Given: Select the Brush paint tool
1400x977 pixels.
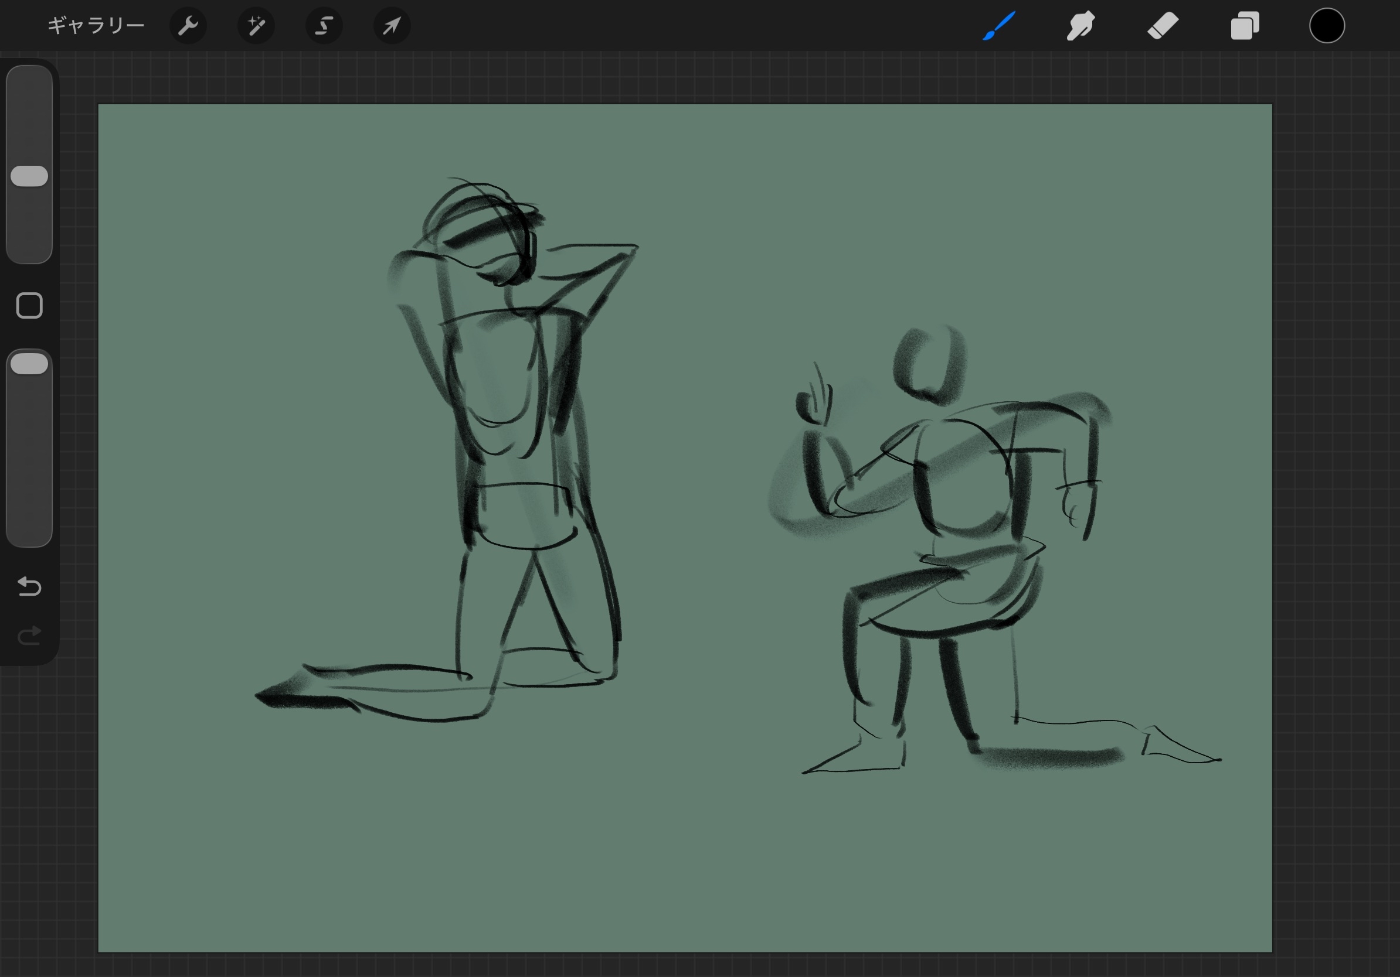Looking at the screenshot, I should [999, 26].
